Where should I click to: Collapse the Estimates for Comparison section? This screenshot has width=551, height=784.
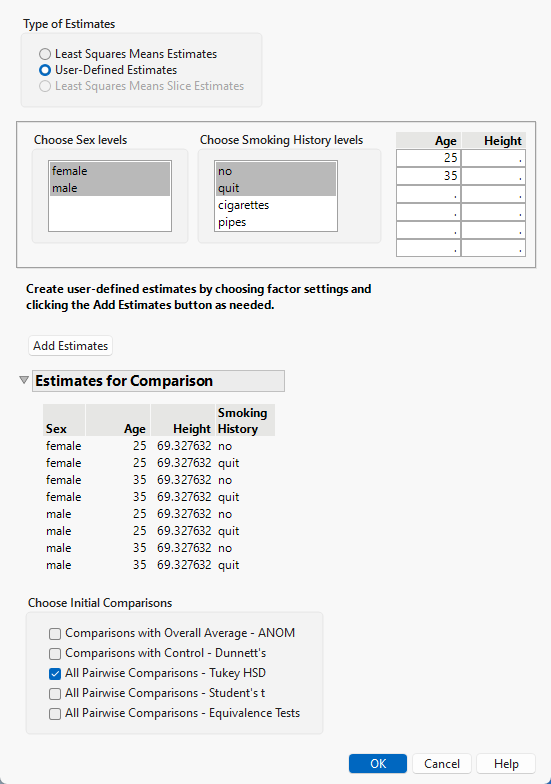pyautogui.click(x=24, y=380)
